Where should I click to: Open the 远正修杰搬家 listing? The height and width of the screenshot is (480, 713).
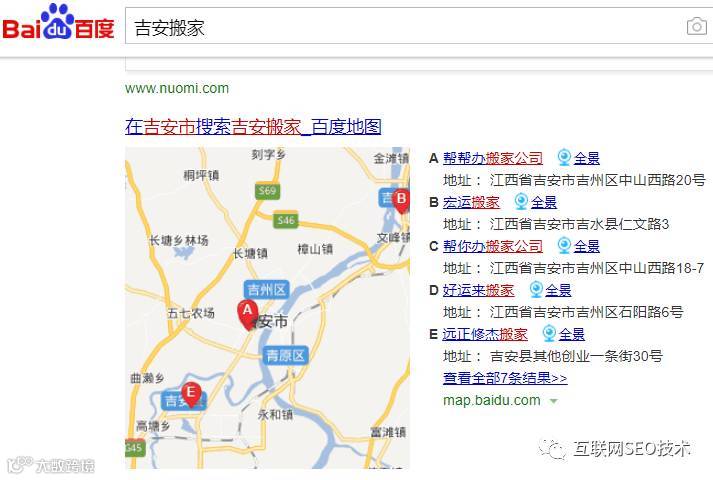(x=485, y=334)
